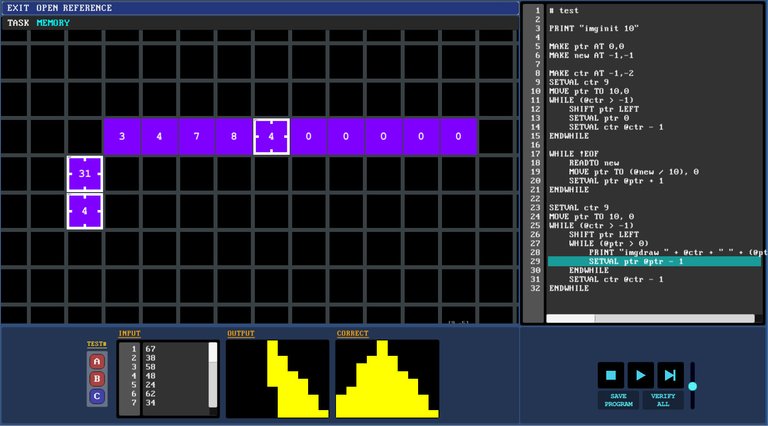Click the code editor horizontal scrollbar
Viewport: 768px width, 426px height.
coord(650,318)
